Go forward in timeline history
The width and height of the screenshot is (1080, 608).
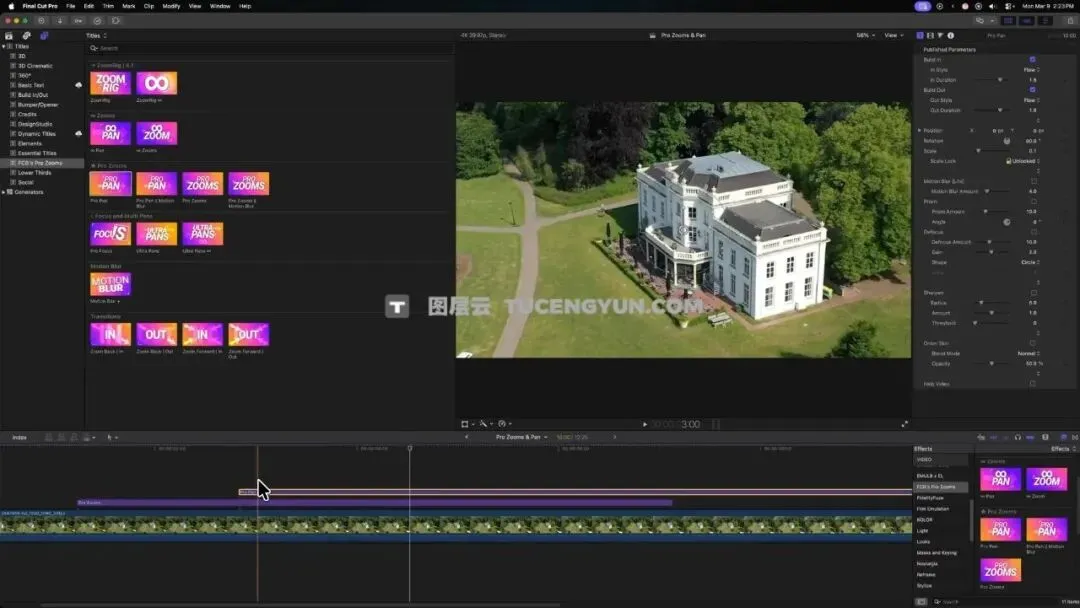tap(614, 437)
